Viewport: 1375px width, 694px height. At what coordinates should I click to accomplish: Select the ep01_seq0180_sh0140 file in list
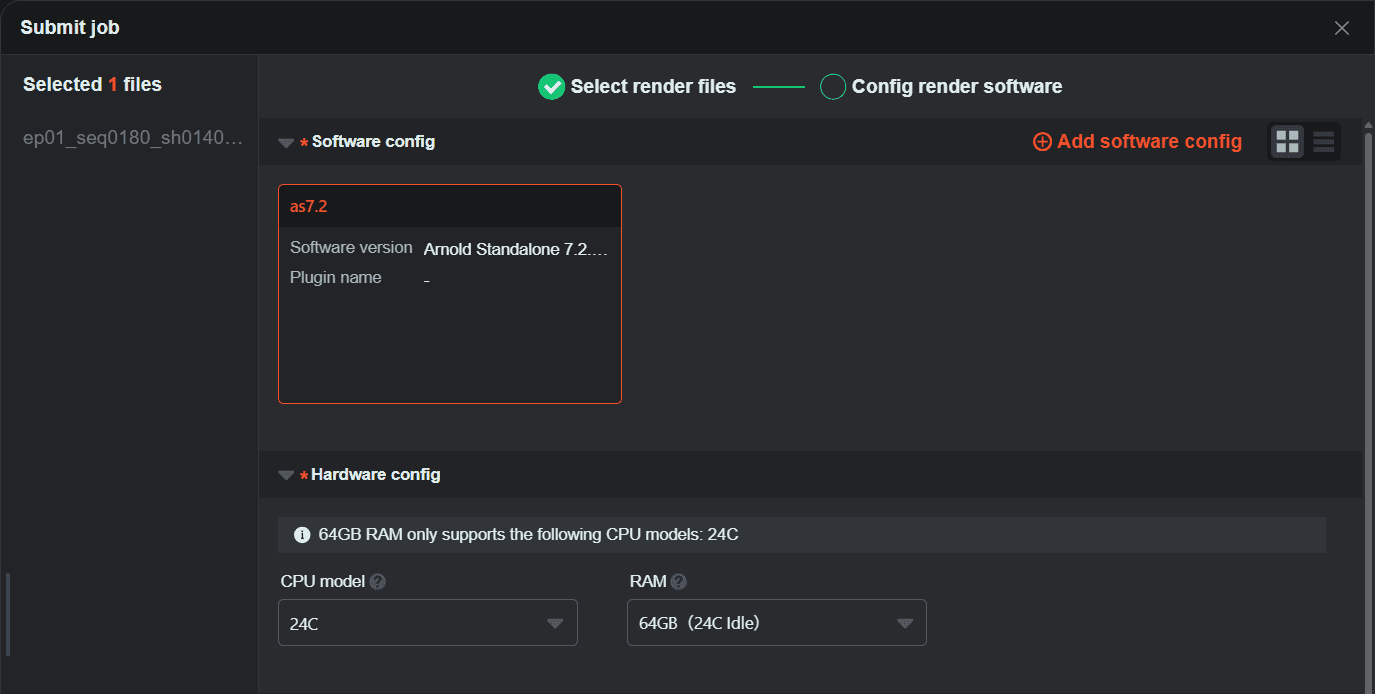coord(132,139)
